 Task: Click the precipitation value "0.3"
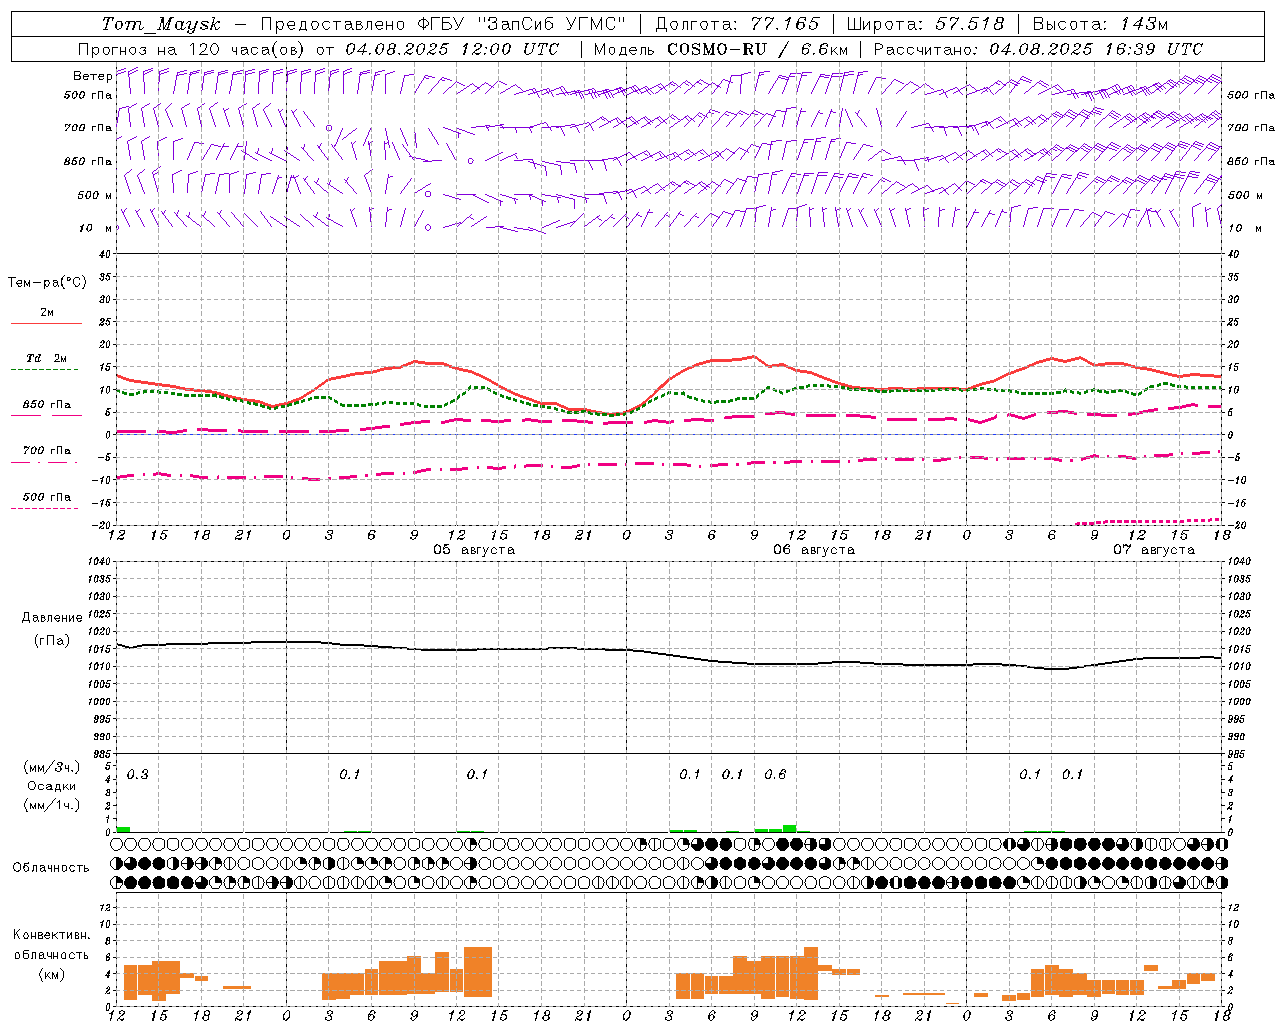pyautogui.click(x=138, y=775)
